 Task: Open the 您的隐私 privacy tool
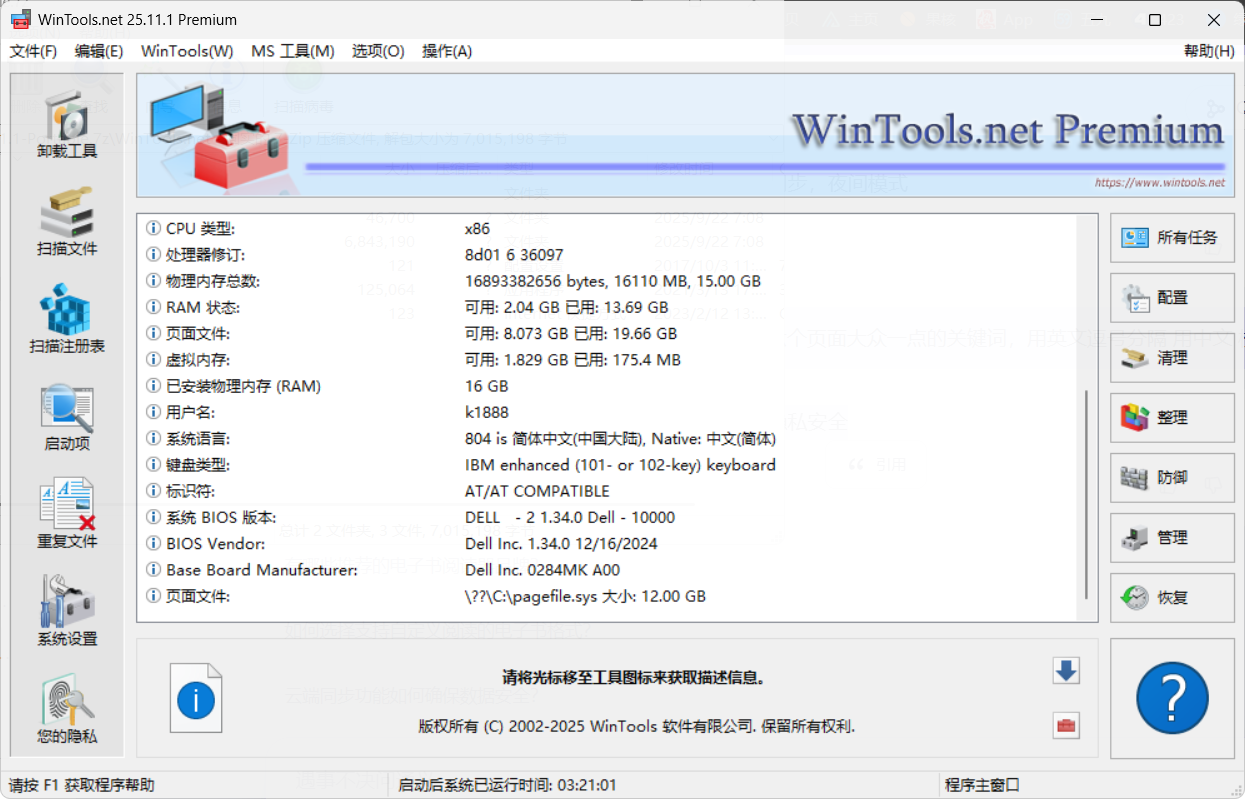[x=67, y=709]
